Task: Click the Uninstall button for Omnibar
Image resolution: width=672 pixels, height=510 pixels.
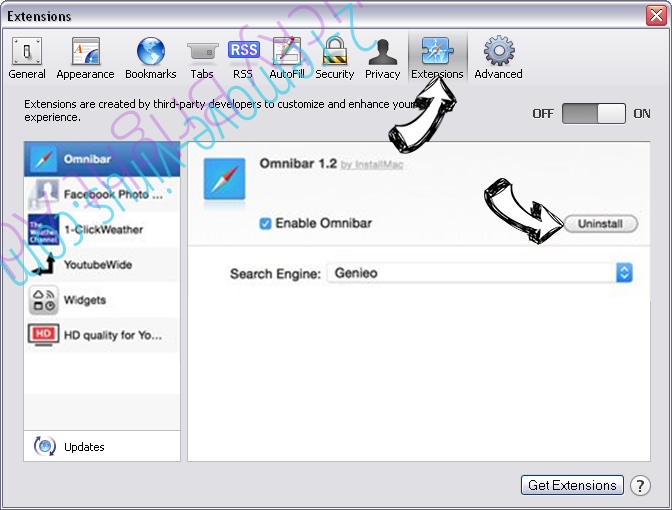Action: pos(600,224)
